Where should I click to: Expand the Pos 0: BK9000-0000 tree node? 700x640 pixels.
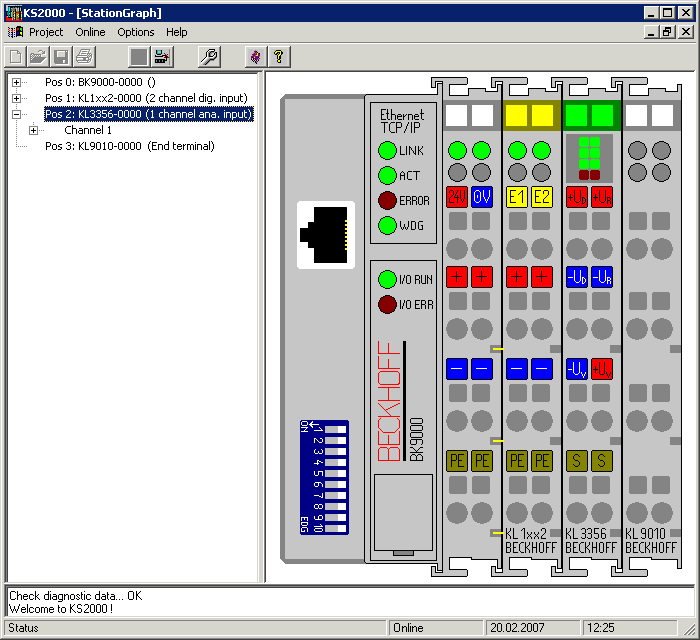click(x=17, y=82)
